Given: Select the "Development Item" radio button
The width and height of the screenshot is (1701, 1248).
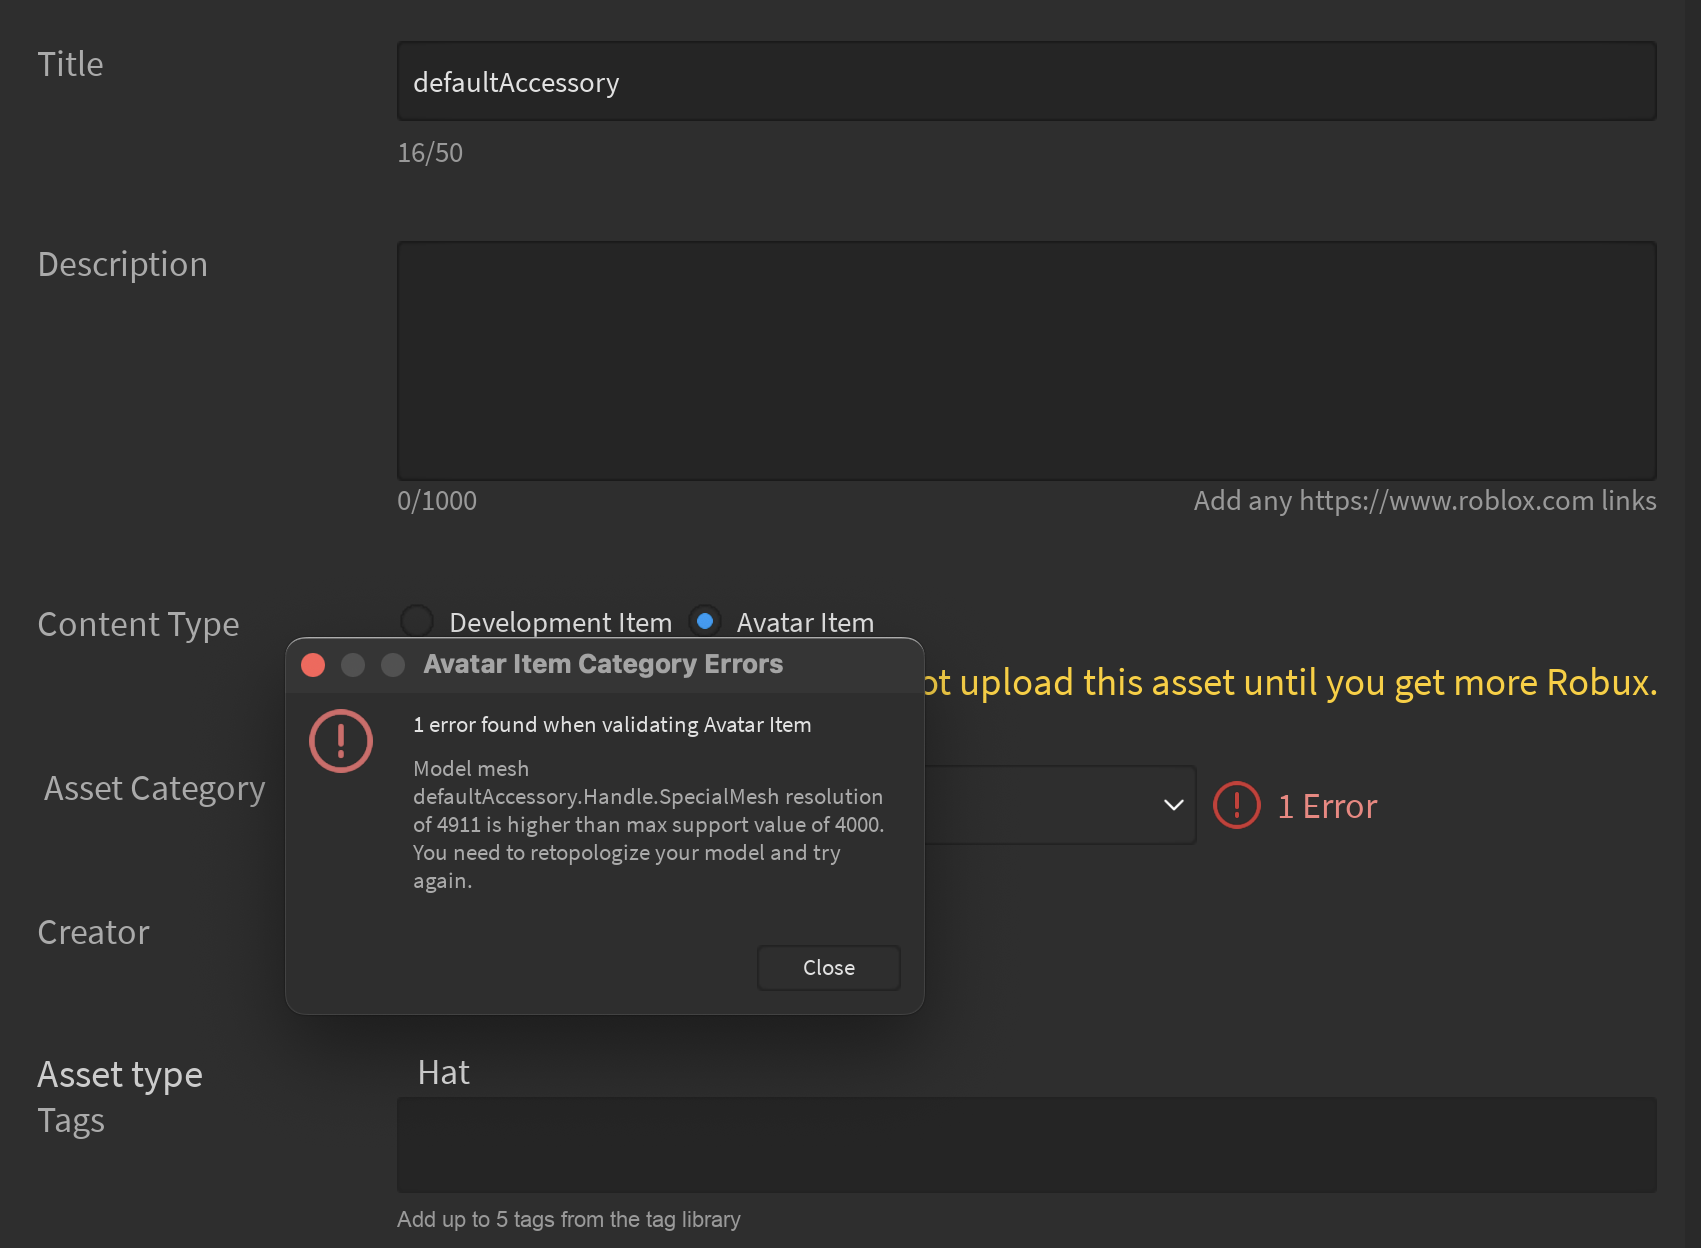Looking at the screenshot, I should coord(416,620).
